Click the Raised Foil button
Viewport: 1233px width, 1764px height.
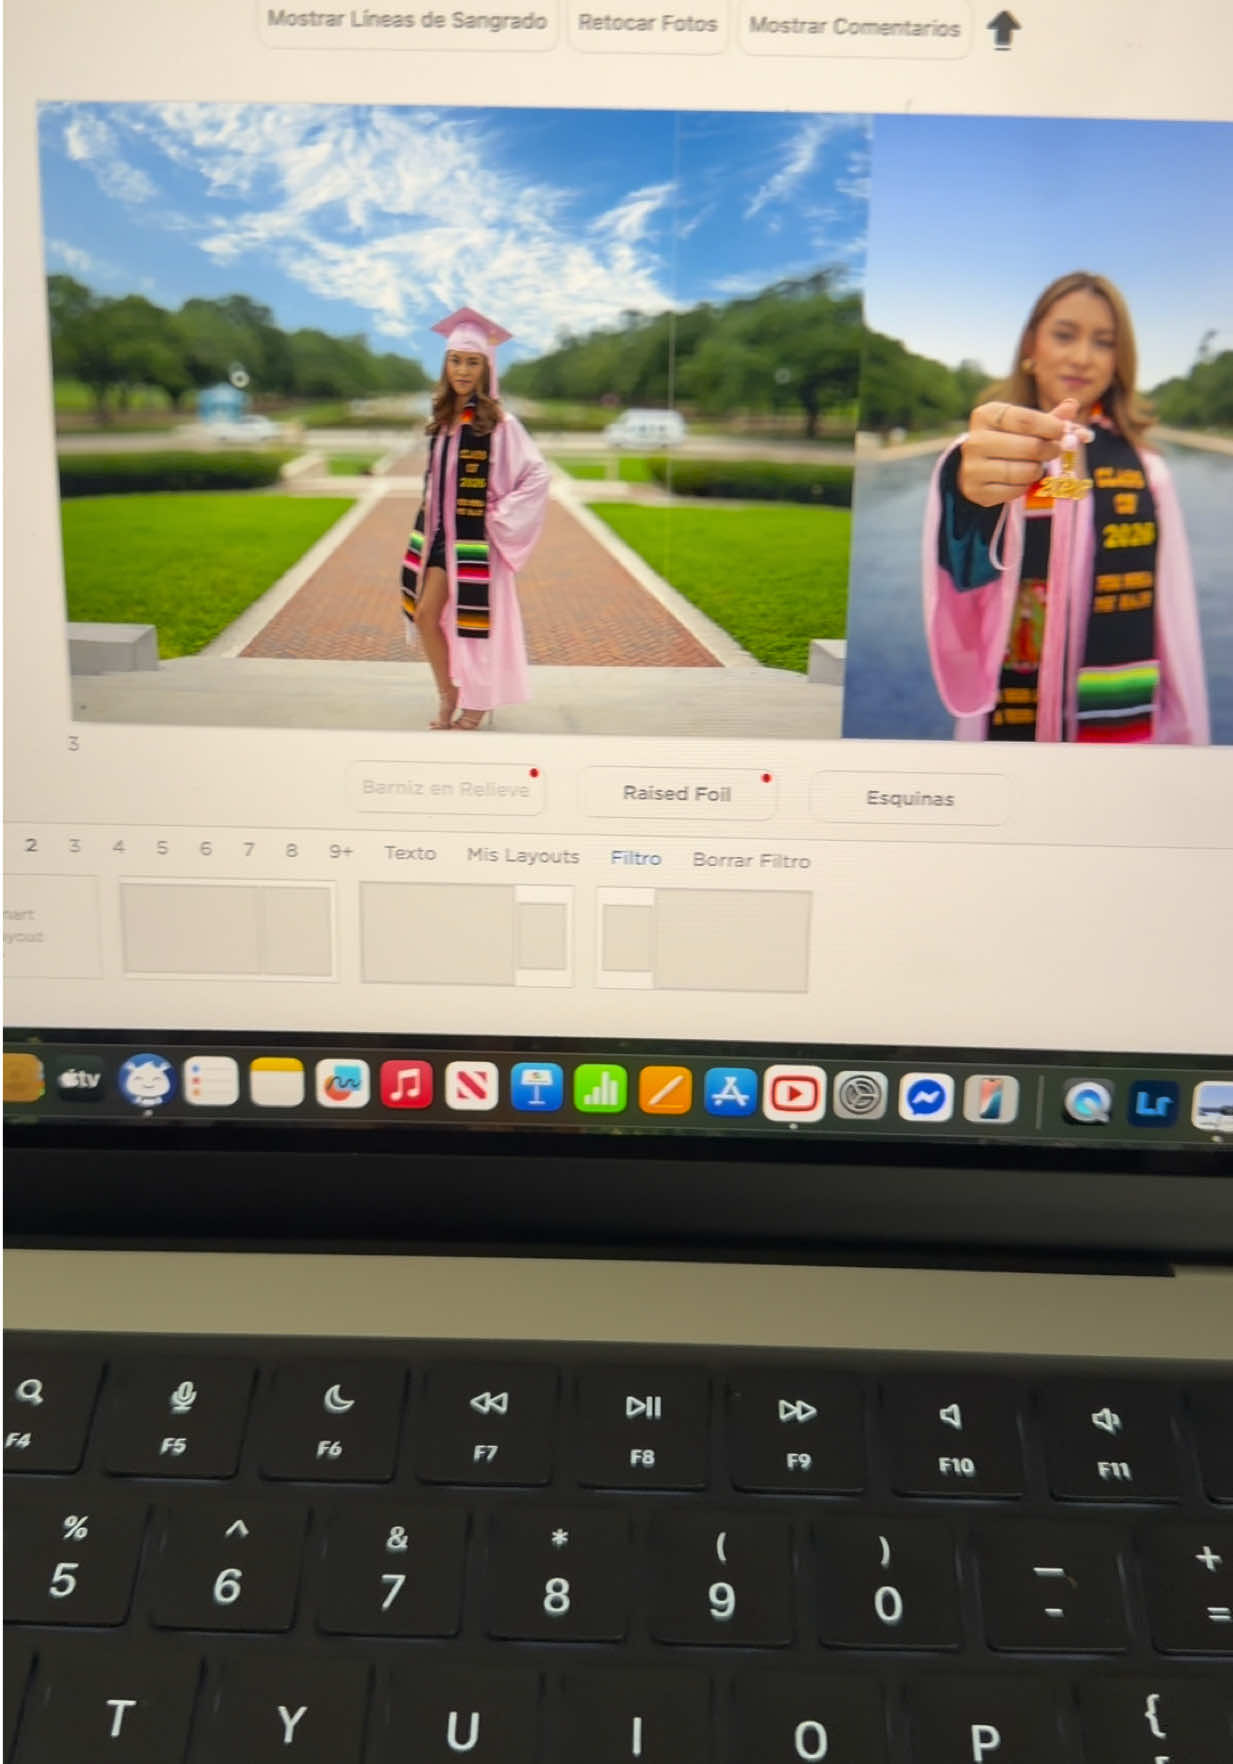(677, 794)
